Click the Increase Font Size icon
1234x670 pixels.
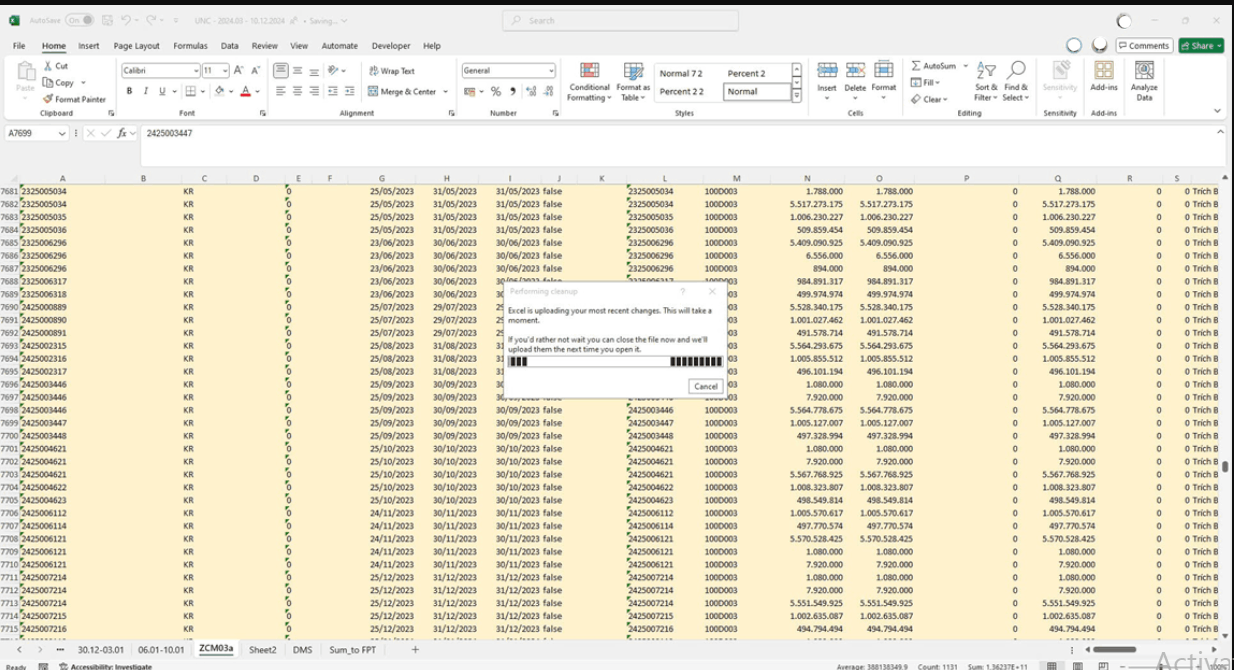(x=239, y=71)
